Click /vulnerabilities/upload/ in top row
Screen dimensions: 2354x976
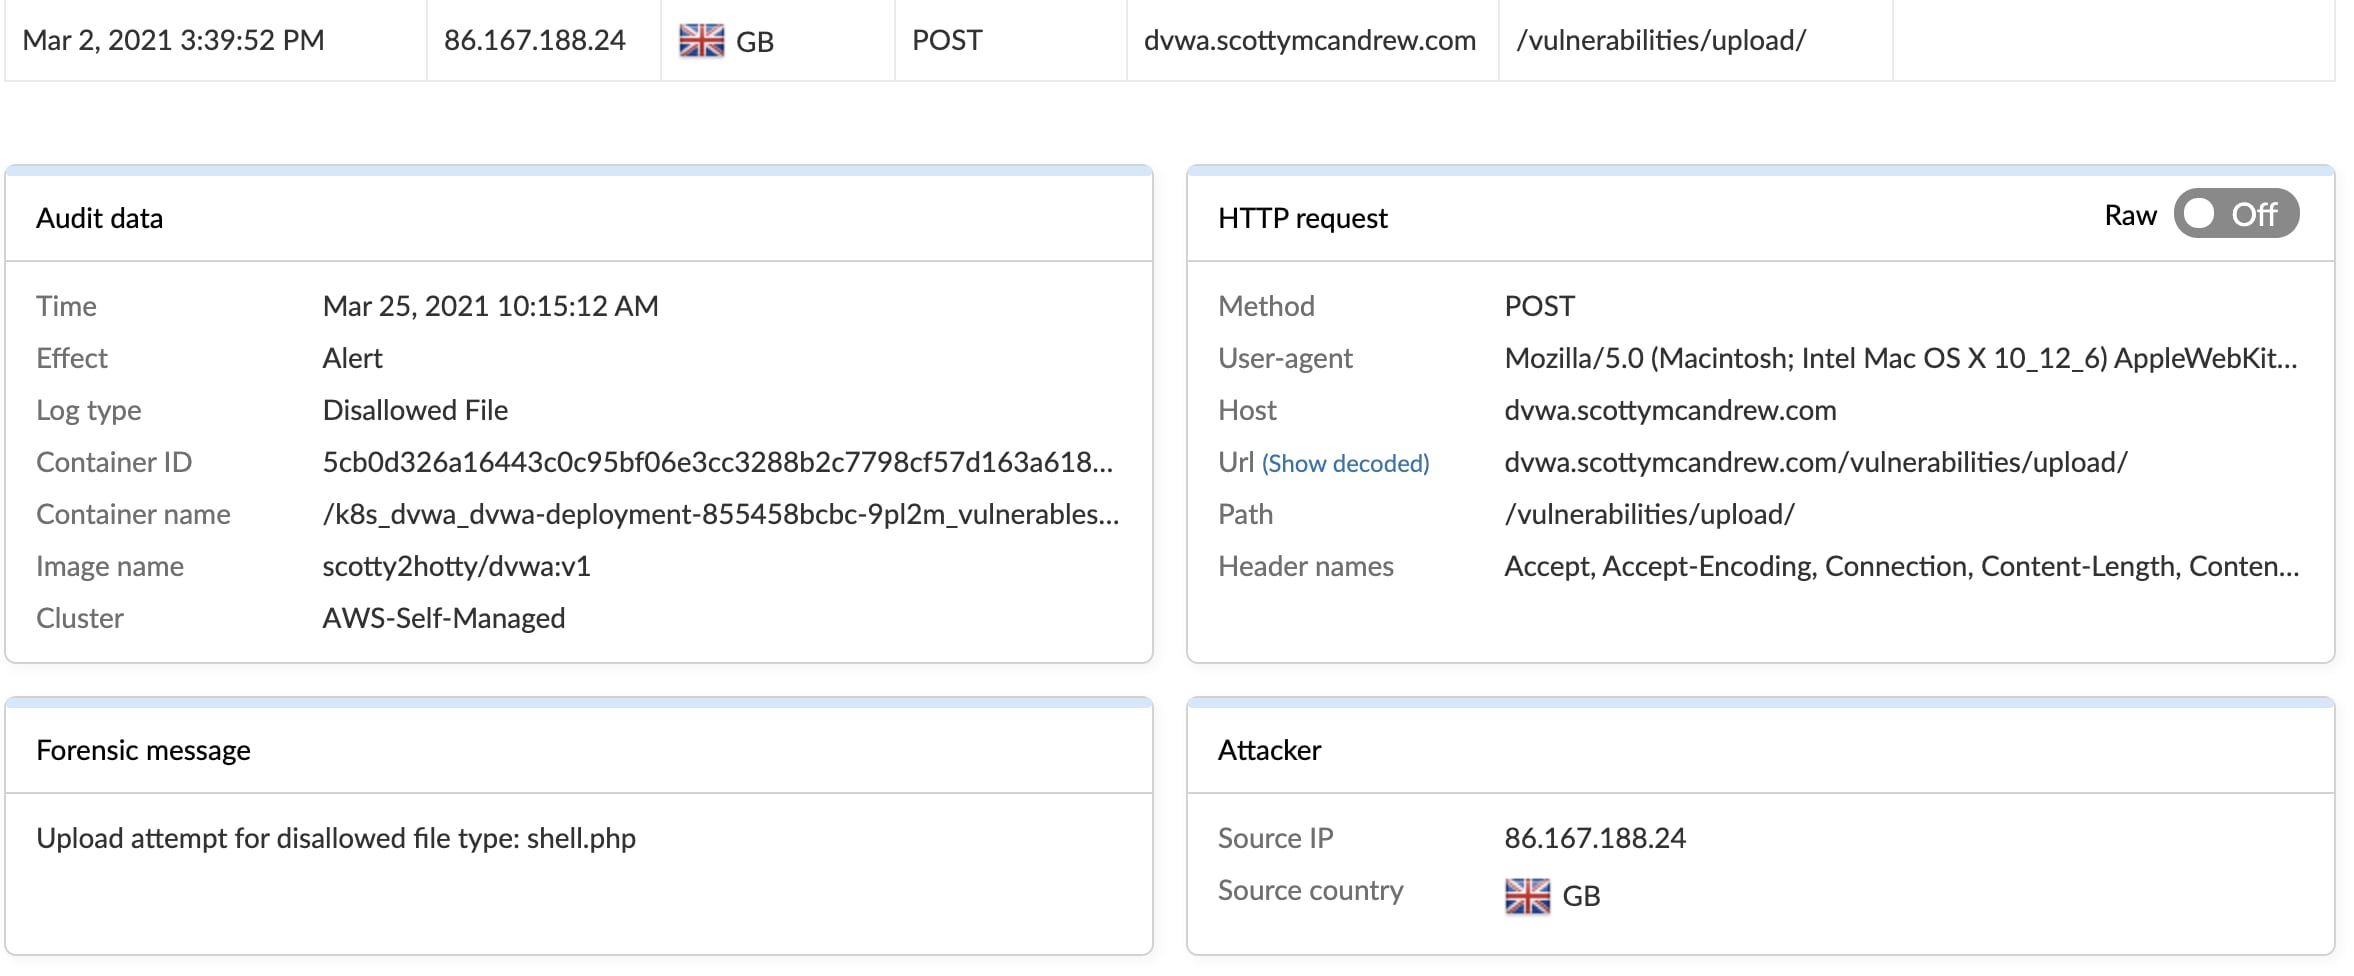click(1661, 40)
